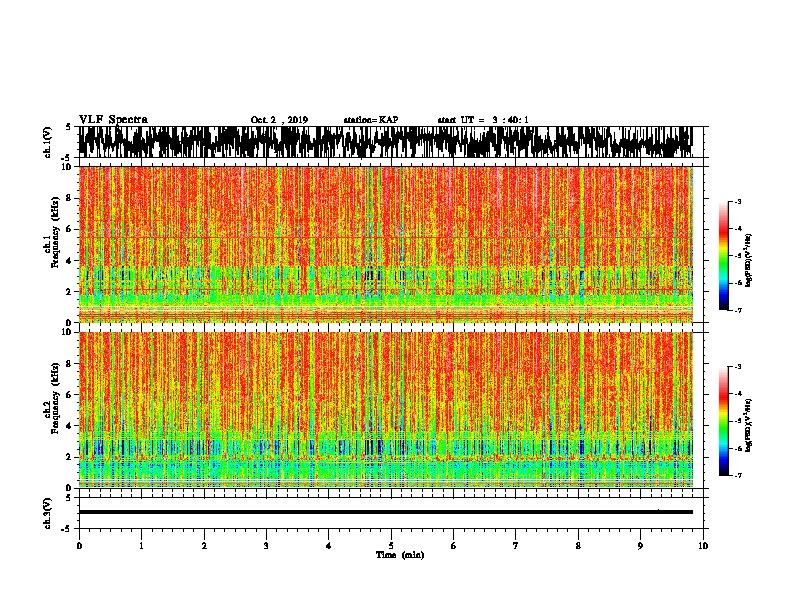The height and width of the screenshot is (612, 792).
Task: Click the ch.1(V) waveform strip at top
Action: coord(385,142)
